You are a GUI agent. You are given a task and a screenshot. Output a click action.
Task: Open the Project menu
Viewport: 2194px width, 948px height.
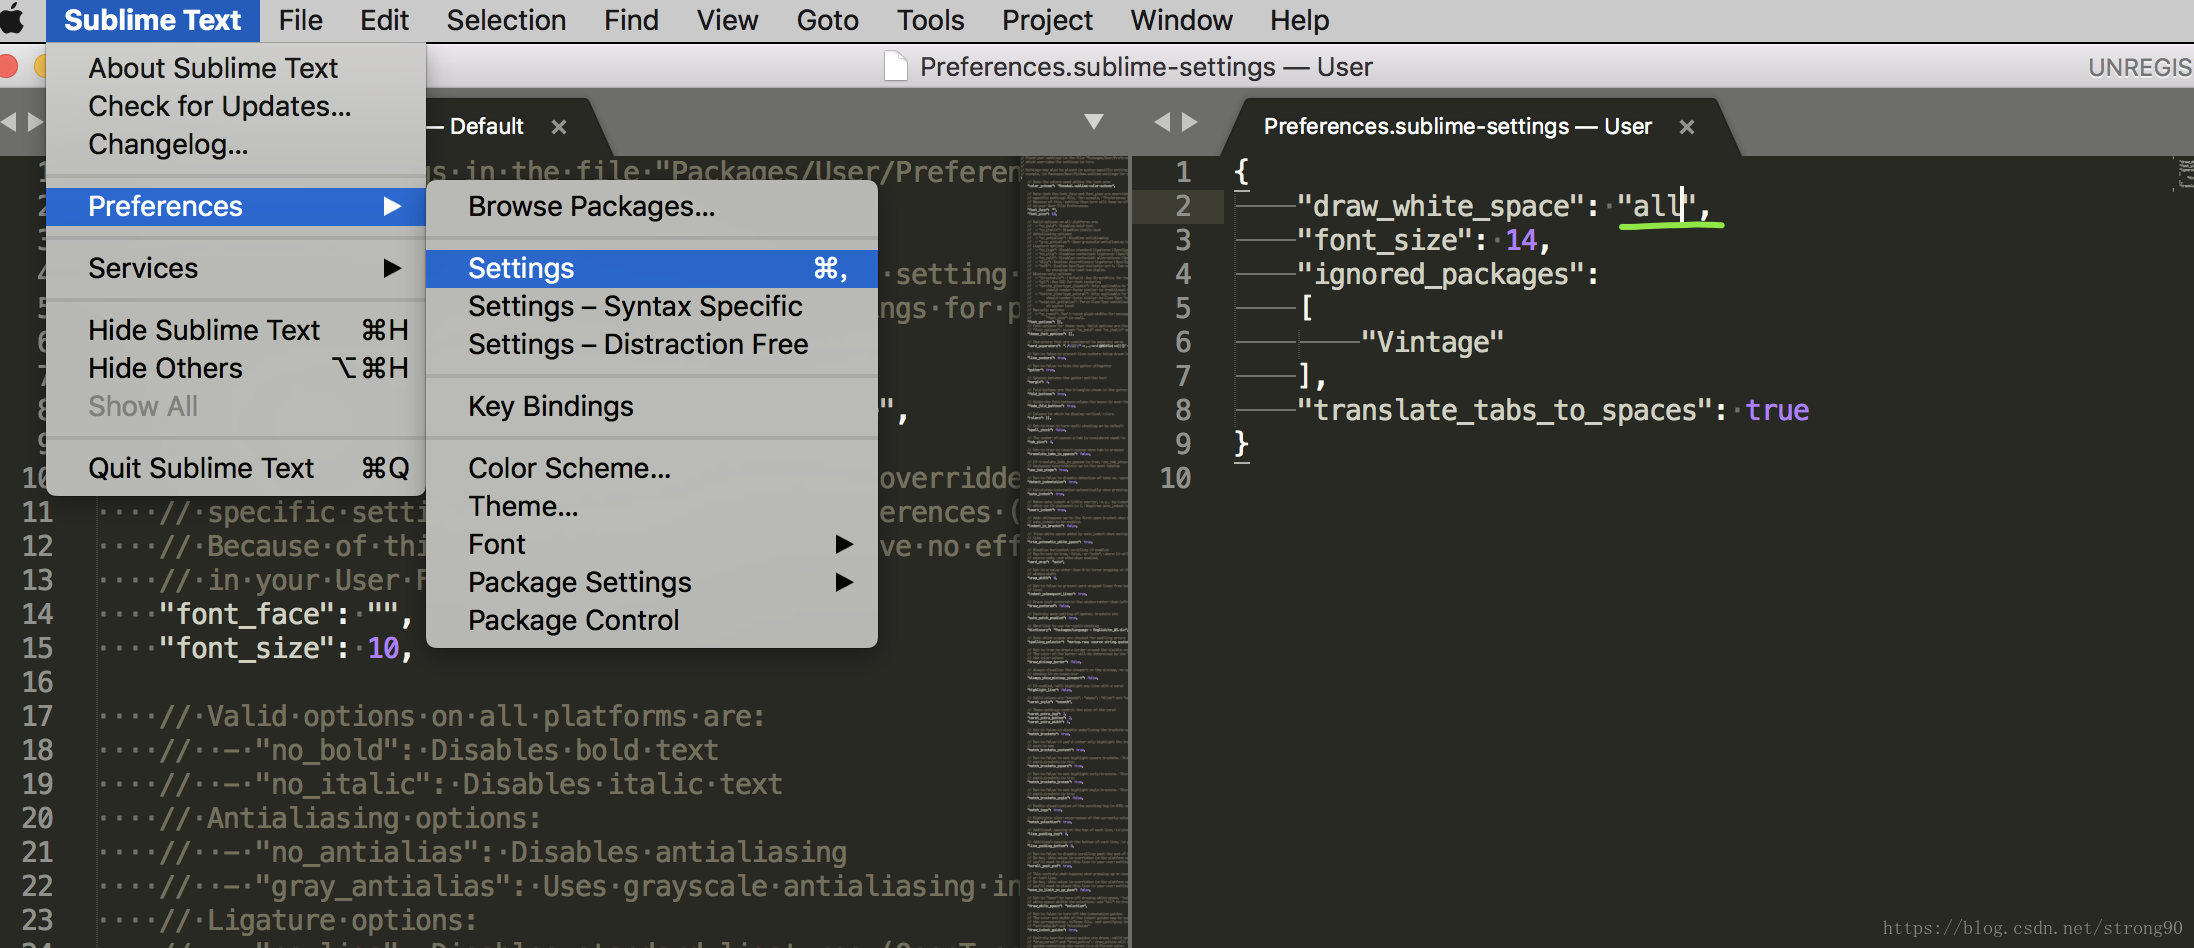pyautogui.click(x=1047, y=20)
